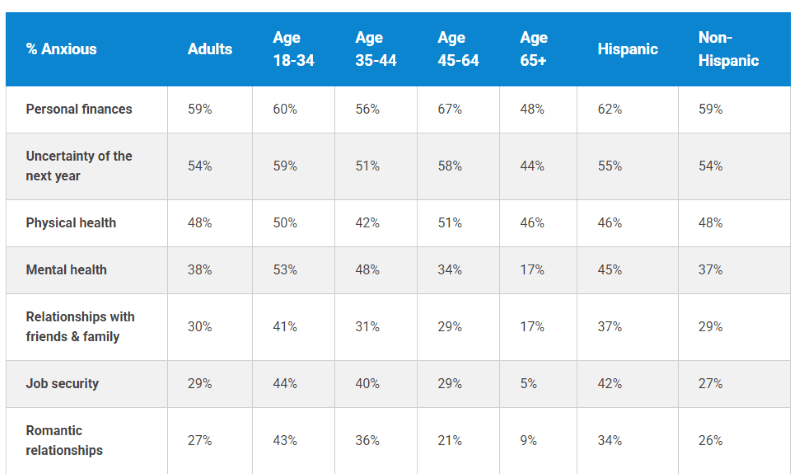The image size is (800, 474).
Task: Select the 'Age 65+' column header
Action: [x=534, y=49]
